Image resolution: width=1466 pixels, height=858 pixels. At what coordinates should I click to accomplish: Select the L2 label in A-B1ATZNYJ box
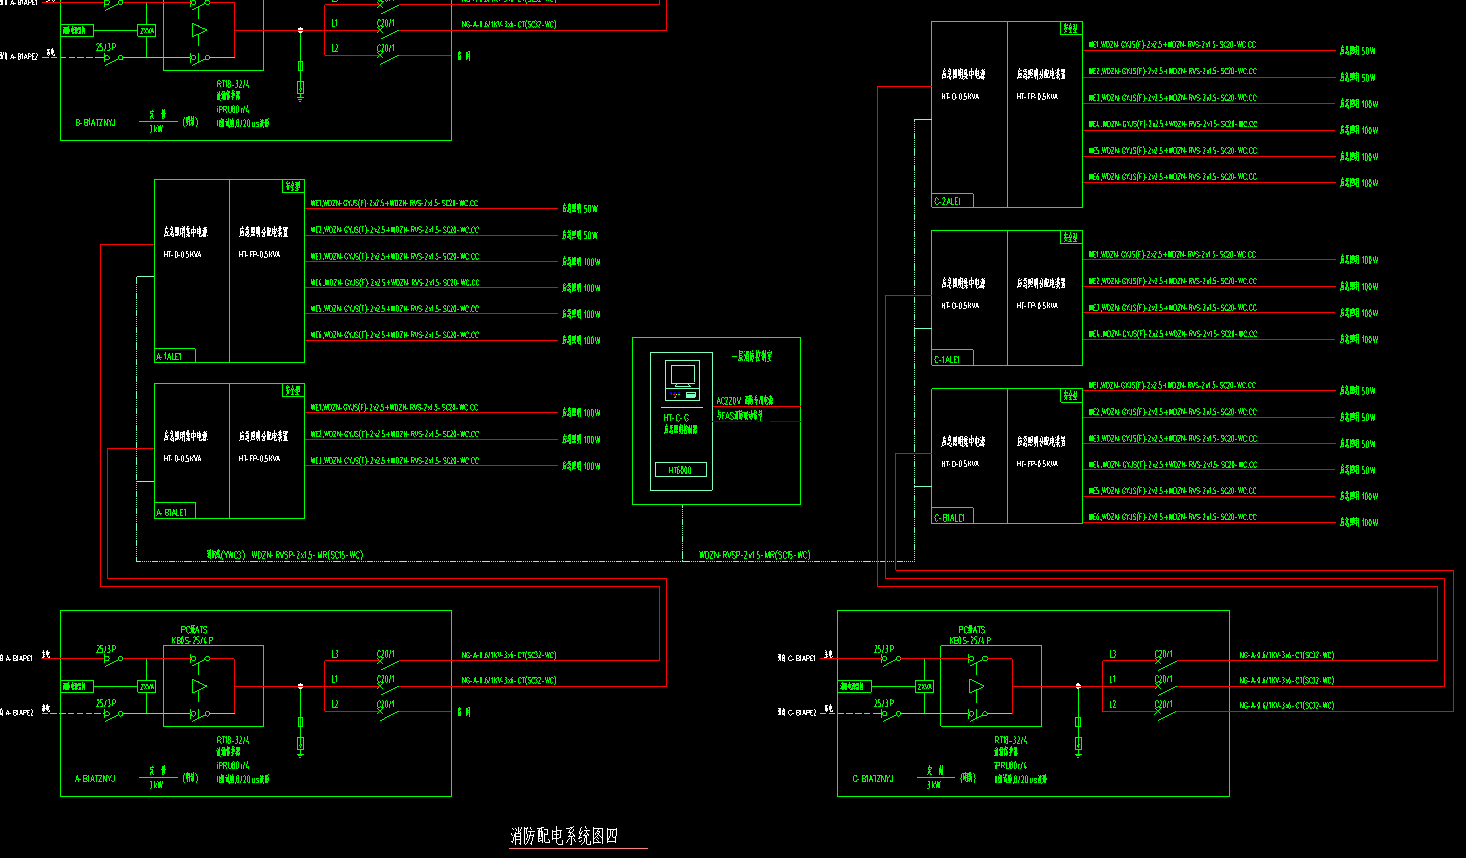coord(335,705)
